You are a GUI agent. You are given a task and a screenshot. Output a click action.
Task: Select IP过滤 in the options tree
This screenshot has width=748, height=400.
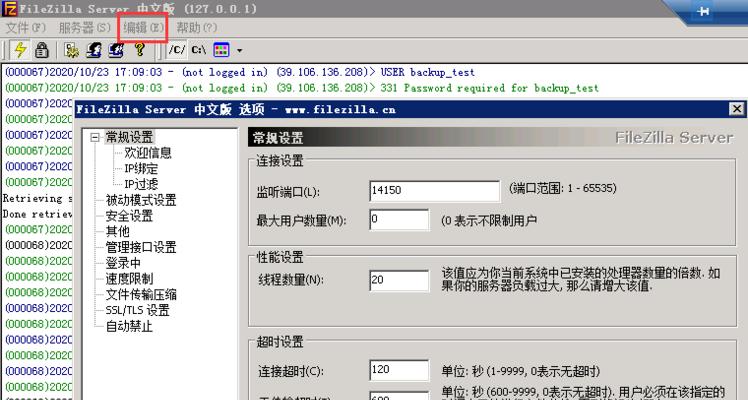coord(141,185)
